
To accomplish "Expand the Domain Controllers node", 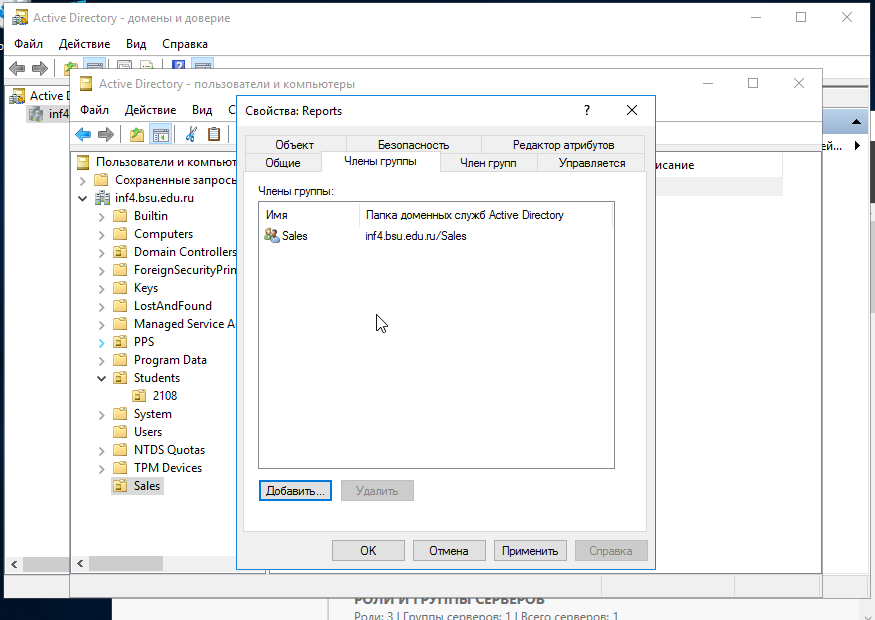I will [x=101, y=252].
